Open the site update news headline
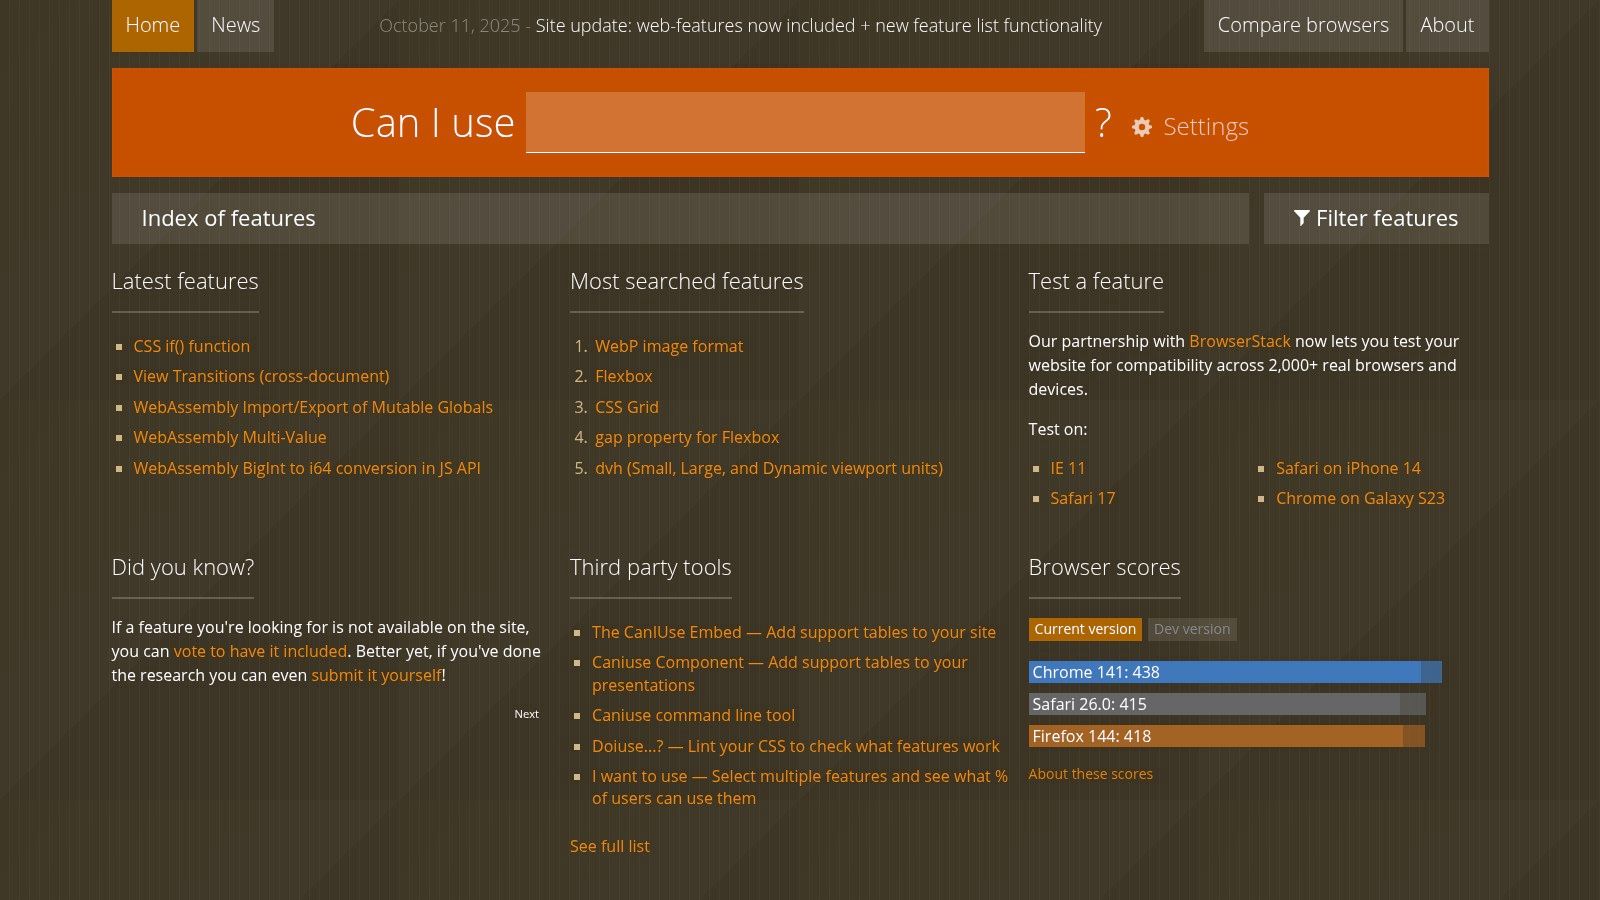Screen dimensions: 1600x900 coord(818,26)
